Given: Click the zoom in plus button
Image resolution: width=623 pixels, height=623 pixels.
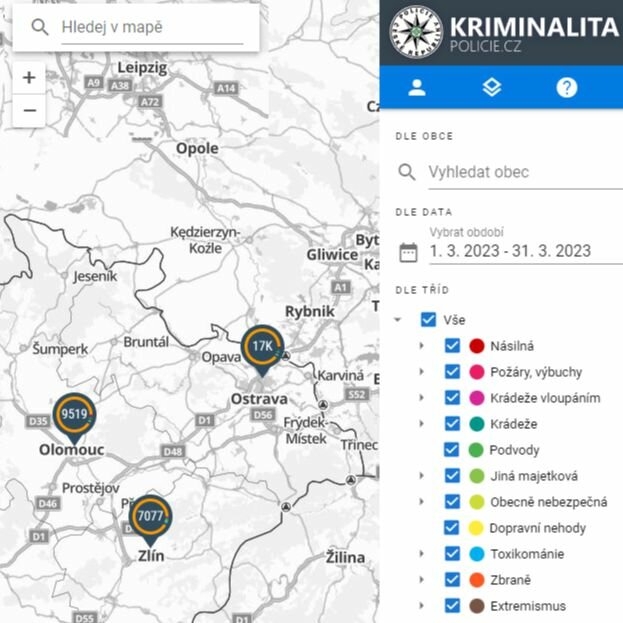Looking at the screenshot, I should click(29, 77).
